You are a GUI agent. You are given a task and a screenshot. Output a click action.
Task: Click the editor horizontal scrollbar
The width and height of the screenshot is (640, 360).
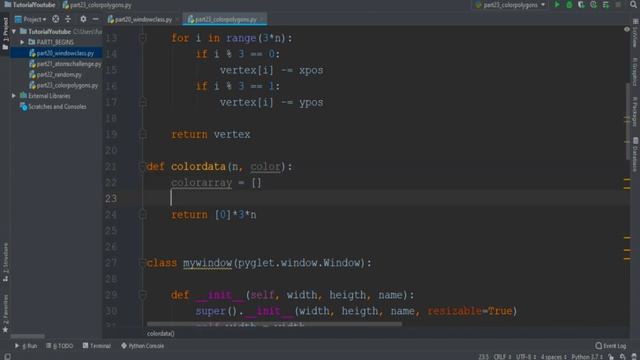pos(274,324)
